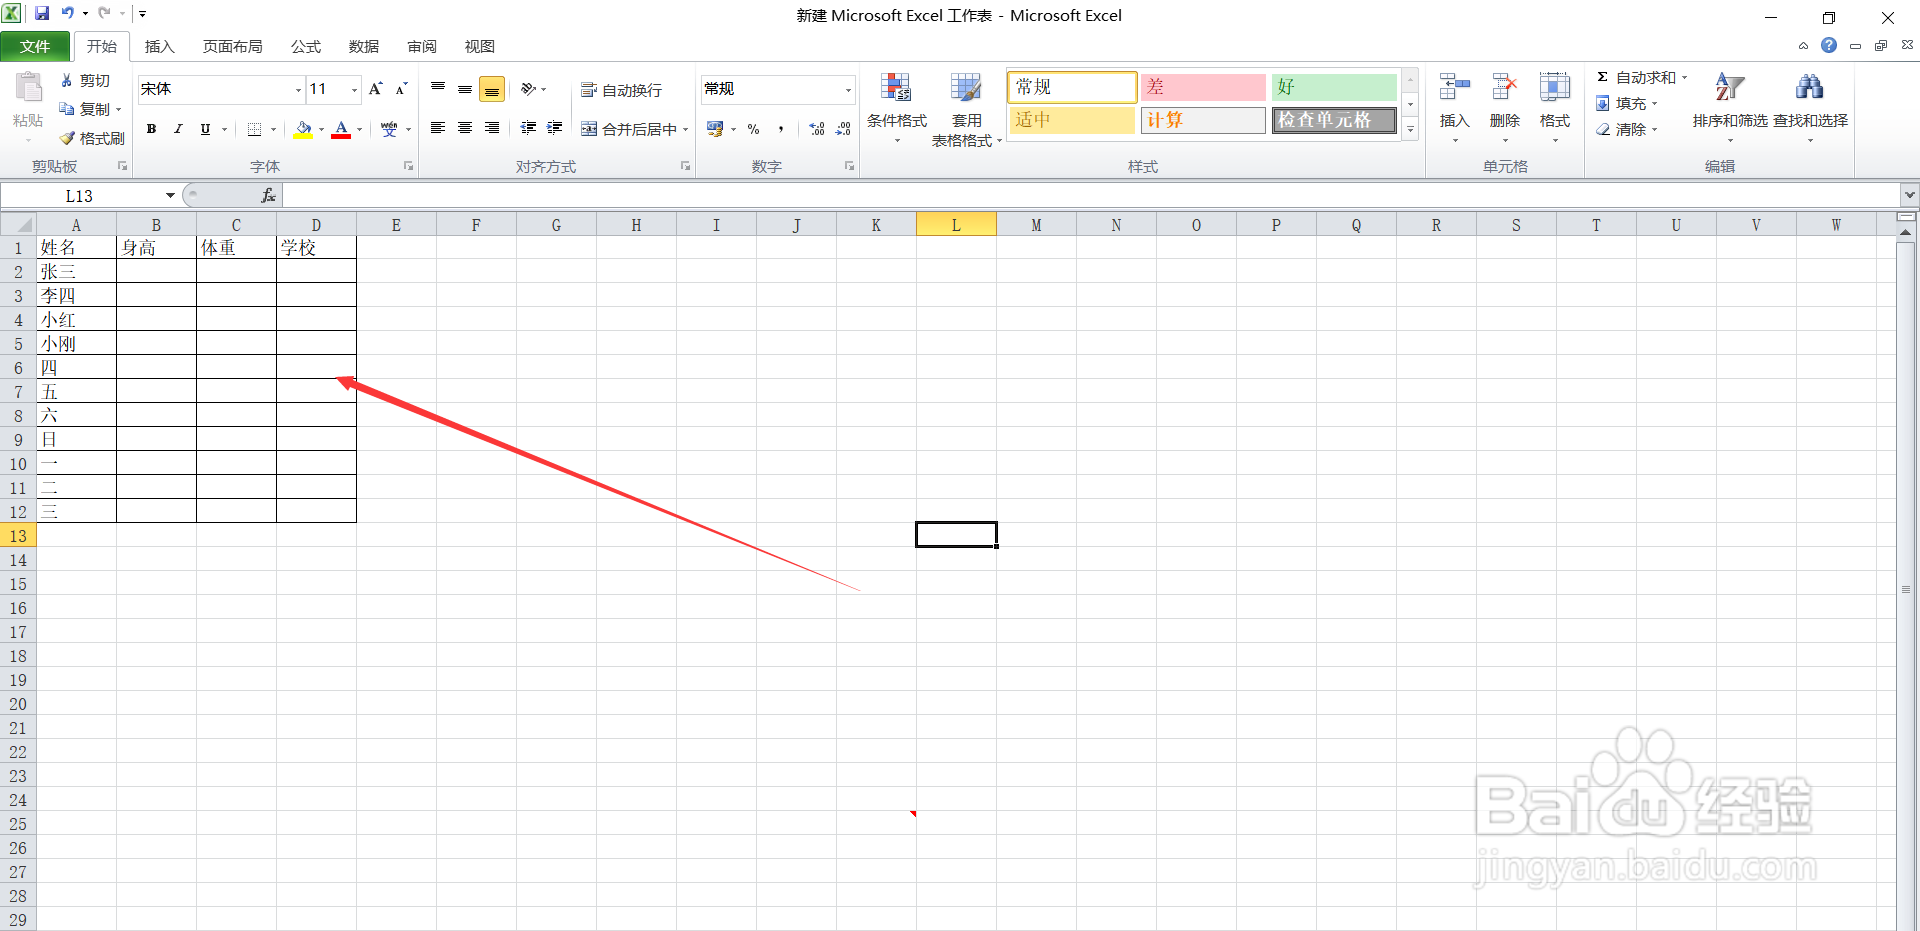Click the Insert Function fx icon
The image size is (1920, 931).
pyautogui.click(x=268, y=196)
